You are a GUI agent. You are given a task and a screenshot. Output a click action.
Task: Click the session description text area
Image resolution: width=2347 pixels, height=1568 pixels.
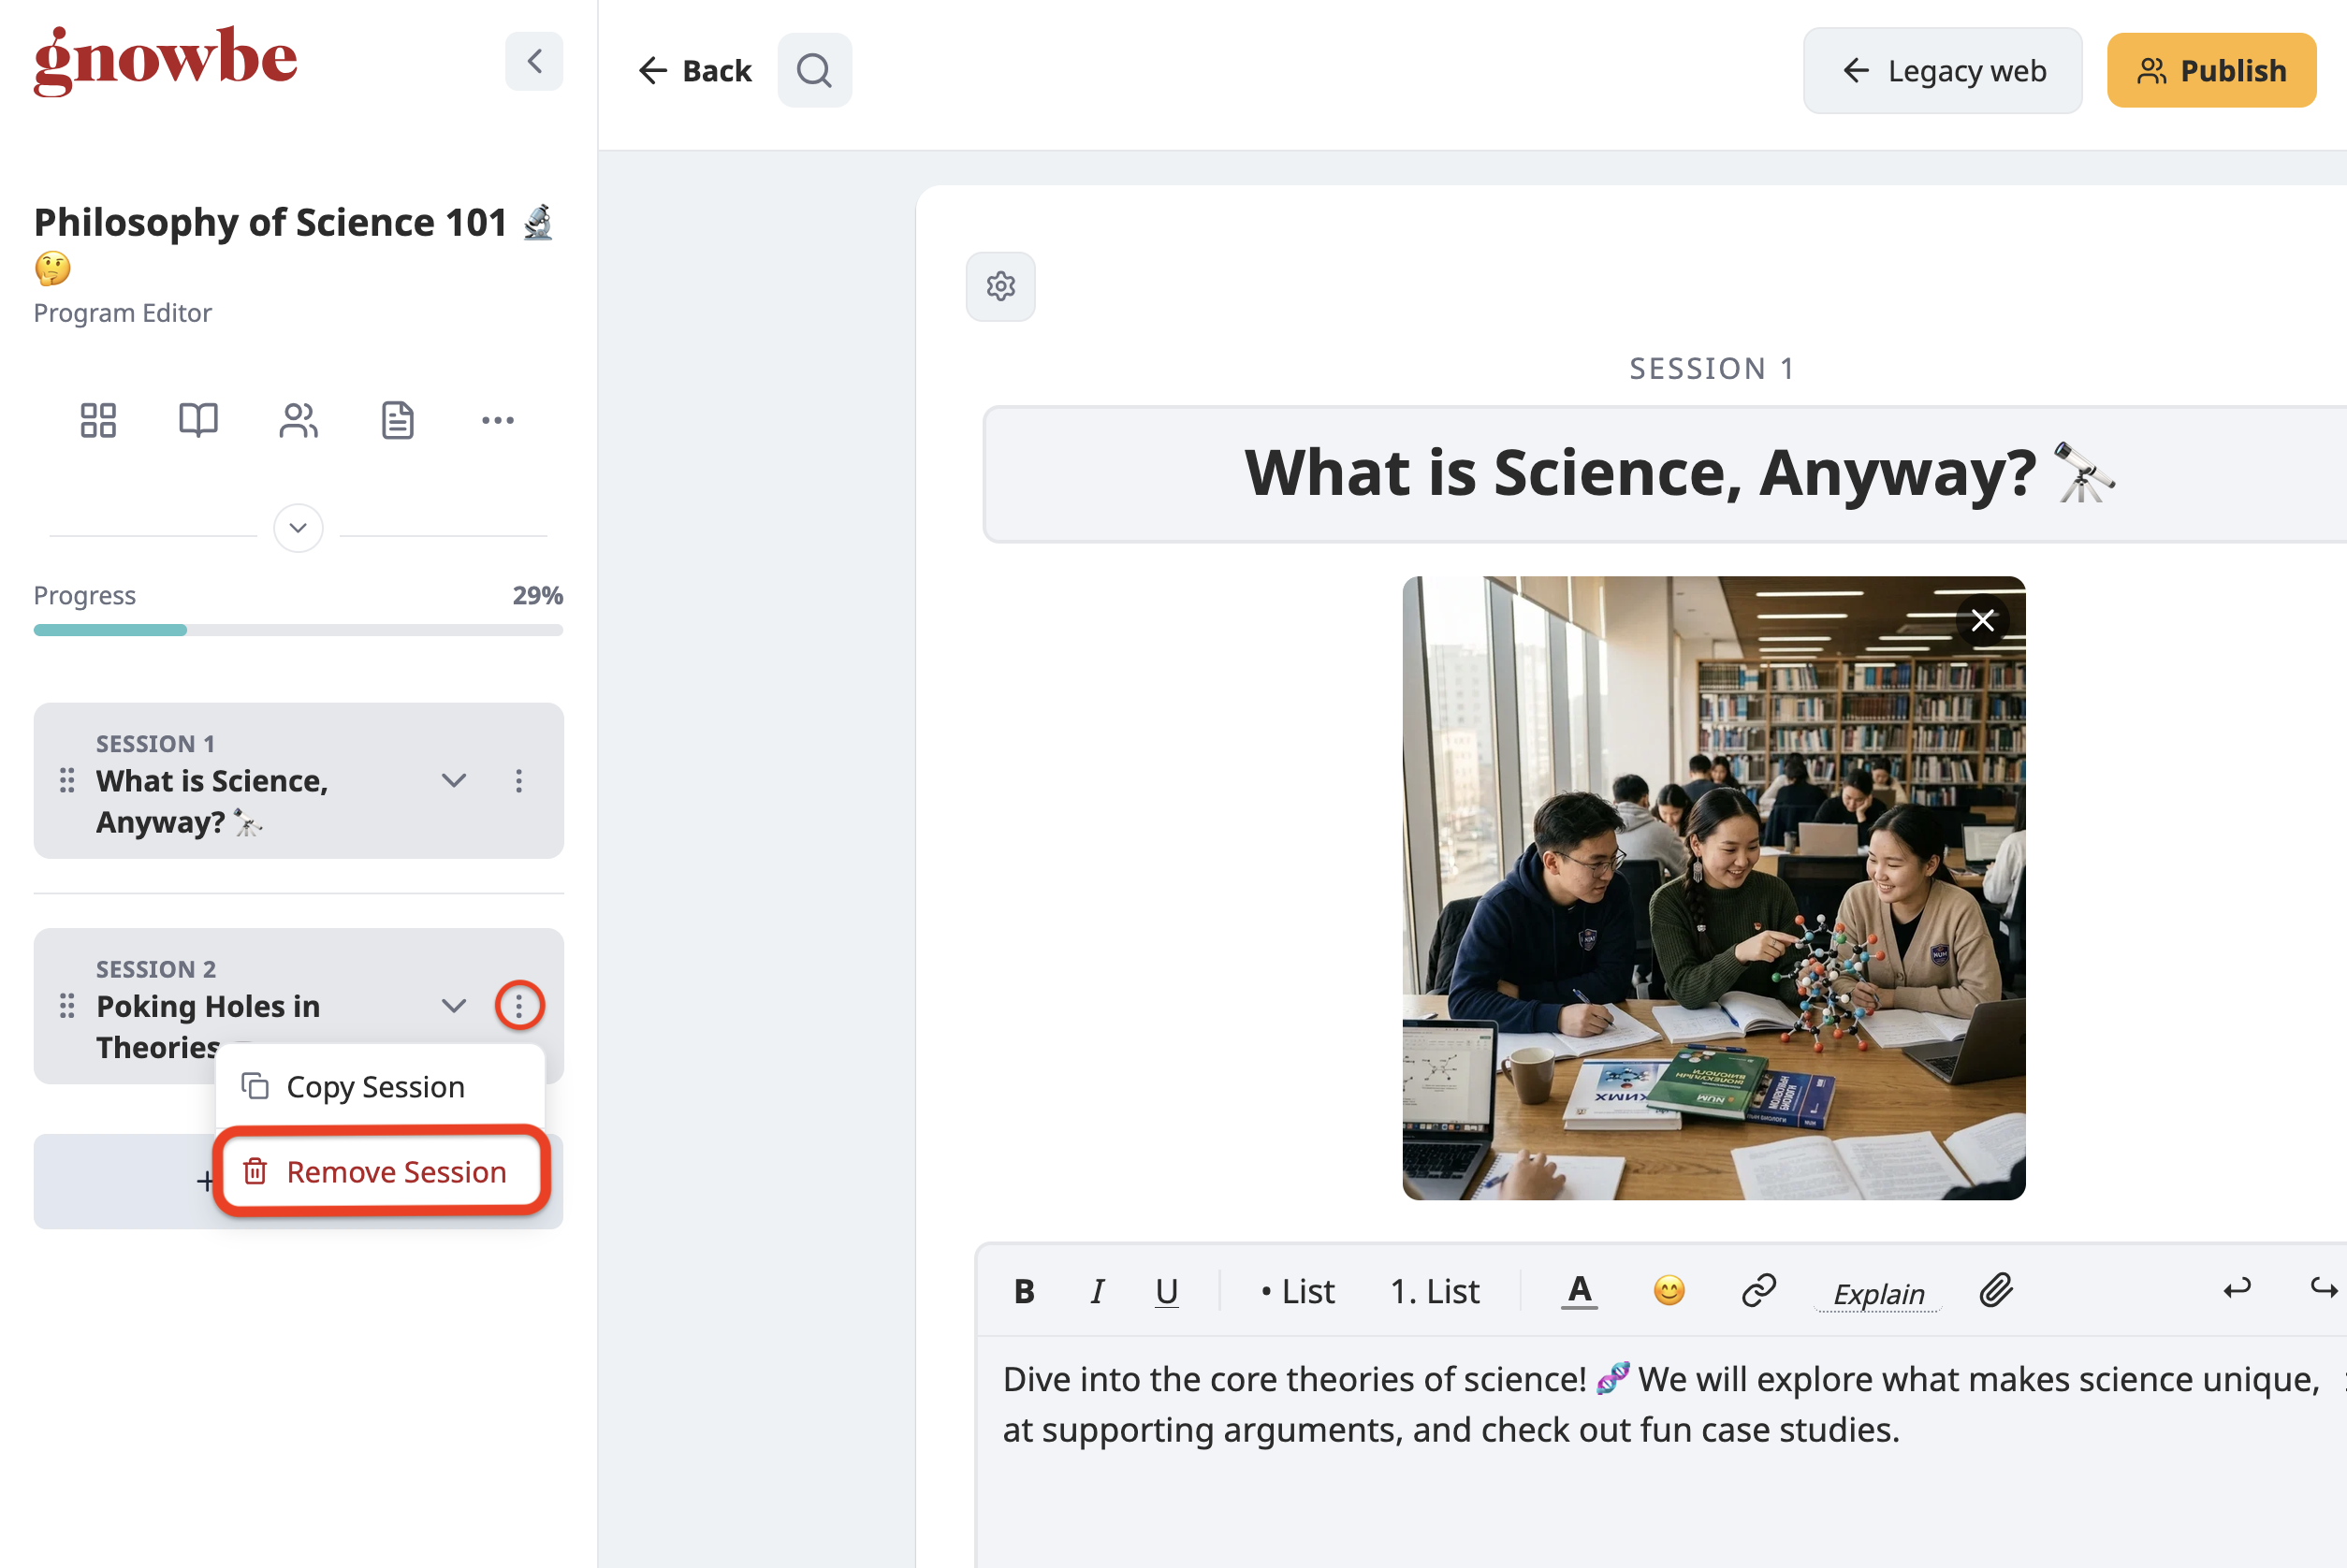pos(1661,1451)
